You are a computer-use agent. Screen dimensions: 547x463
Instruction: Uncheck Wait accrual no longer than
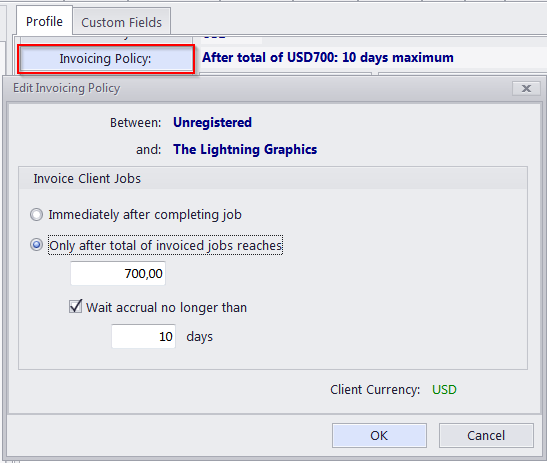[x=75, y=306]
